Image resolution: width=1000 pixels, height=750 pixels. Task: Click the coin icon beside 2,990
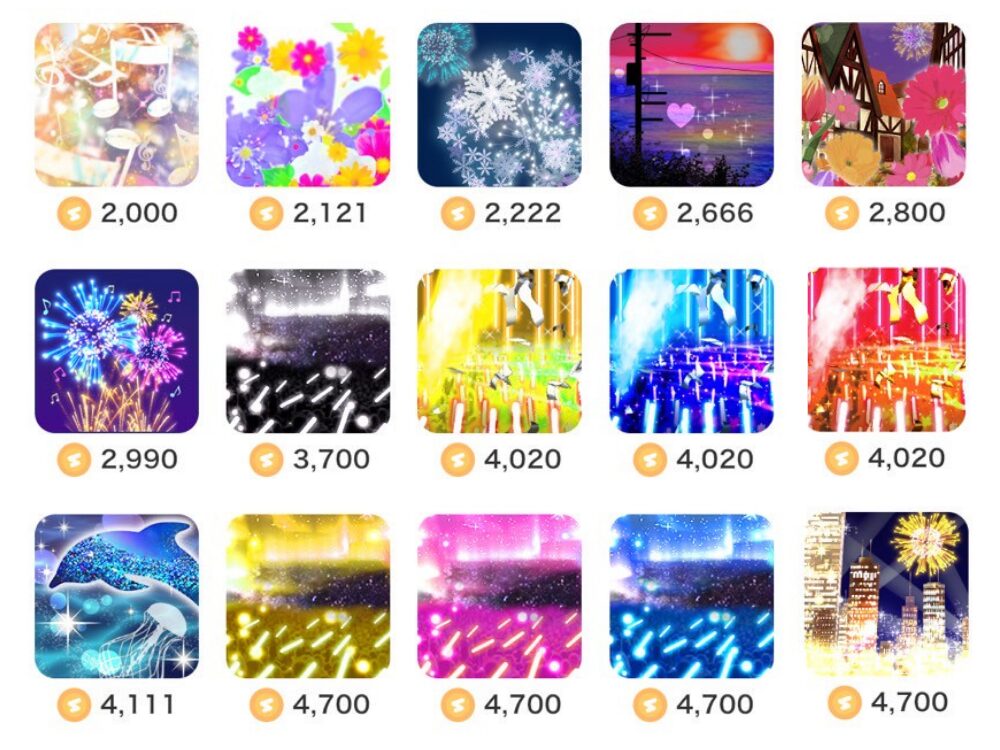pyautogui.click(x=74, y=459)
